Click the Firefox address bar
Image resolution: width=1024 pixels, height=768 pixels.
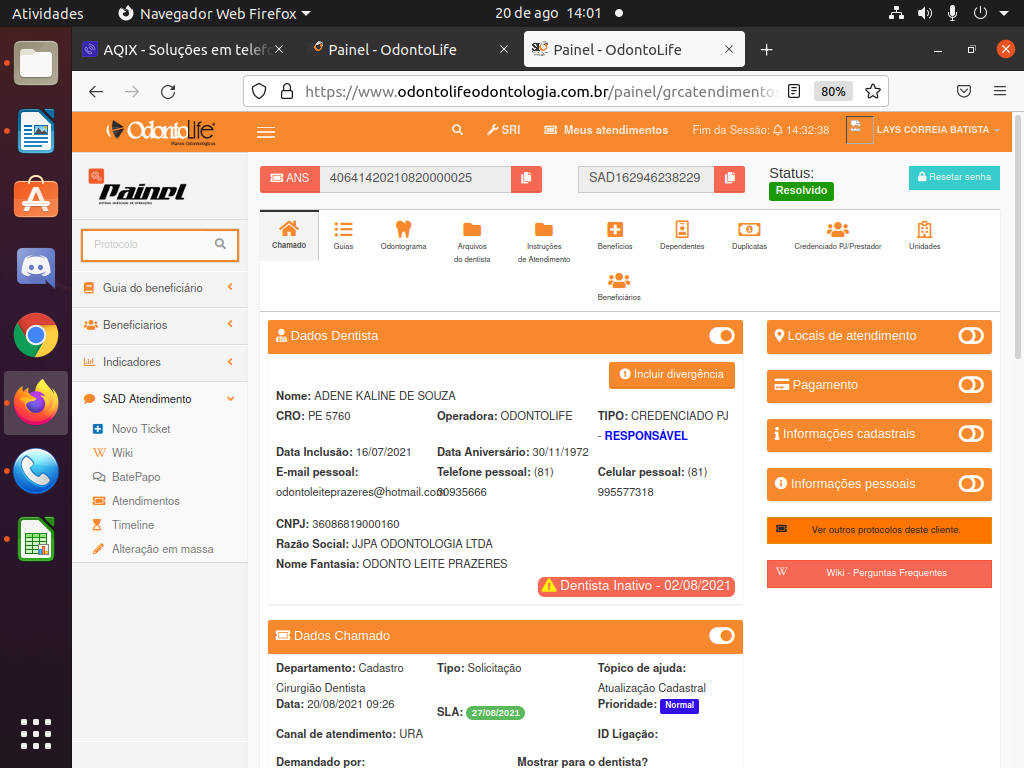pos(542,91)
